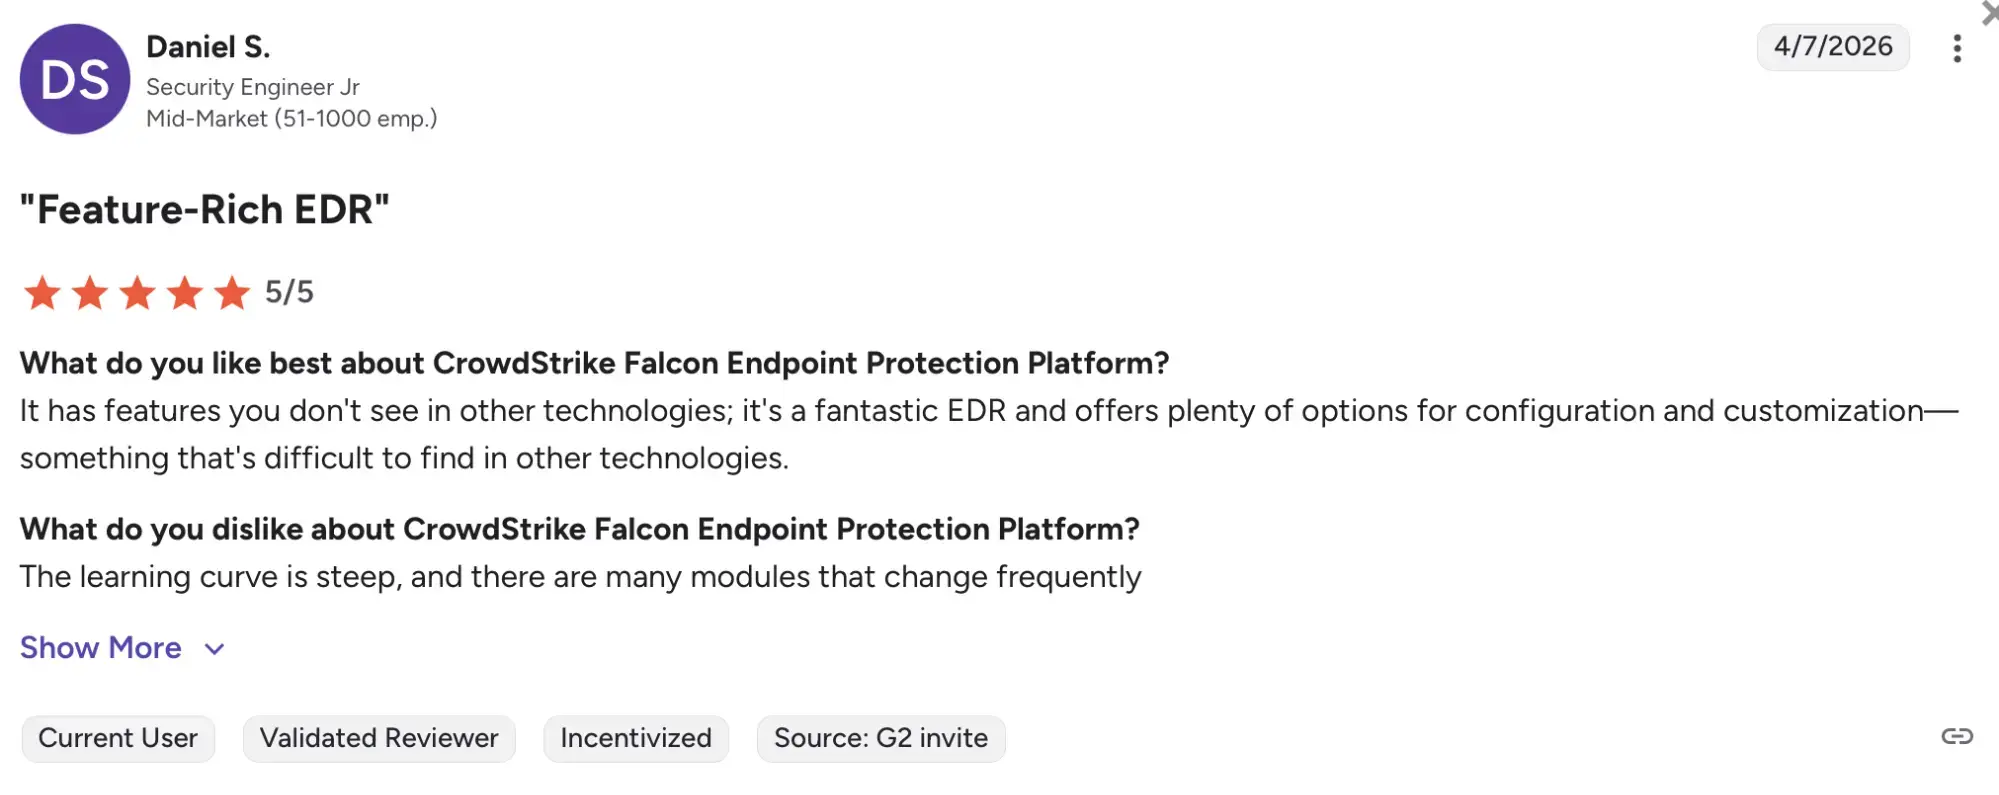Open the "Feature-Rich EDR" review title
The image size is (1999, 795).
205,210
